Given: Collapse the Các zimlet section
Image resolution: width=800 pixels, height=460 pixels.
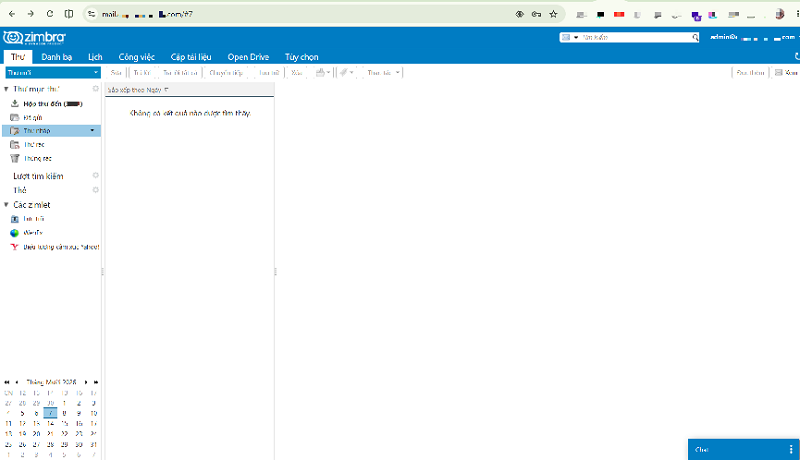Looking at the screenshot, I should pos(6,205).
